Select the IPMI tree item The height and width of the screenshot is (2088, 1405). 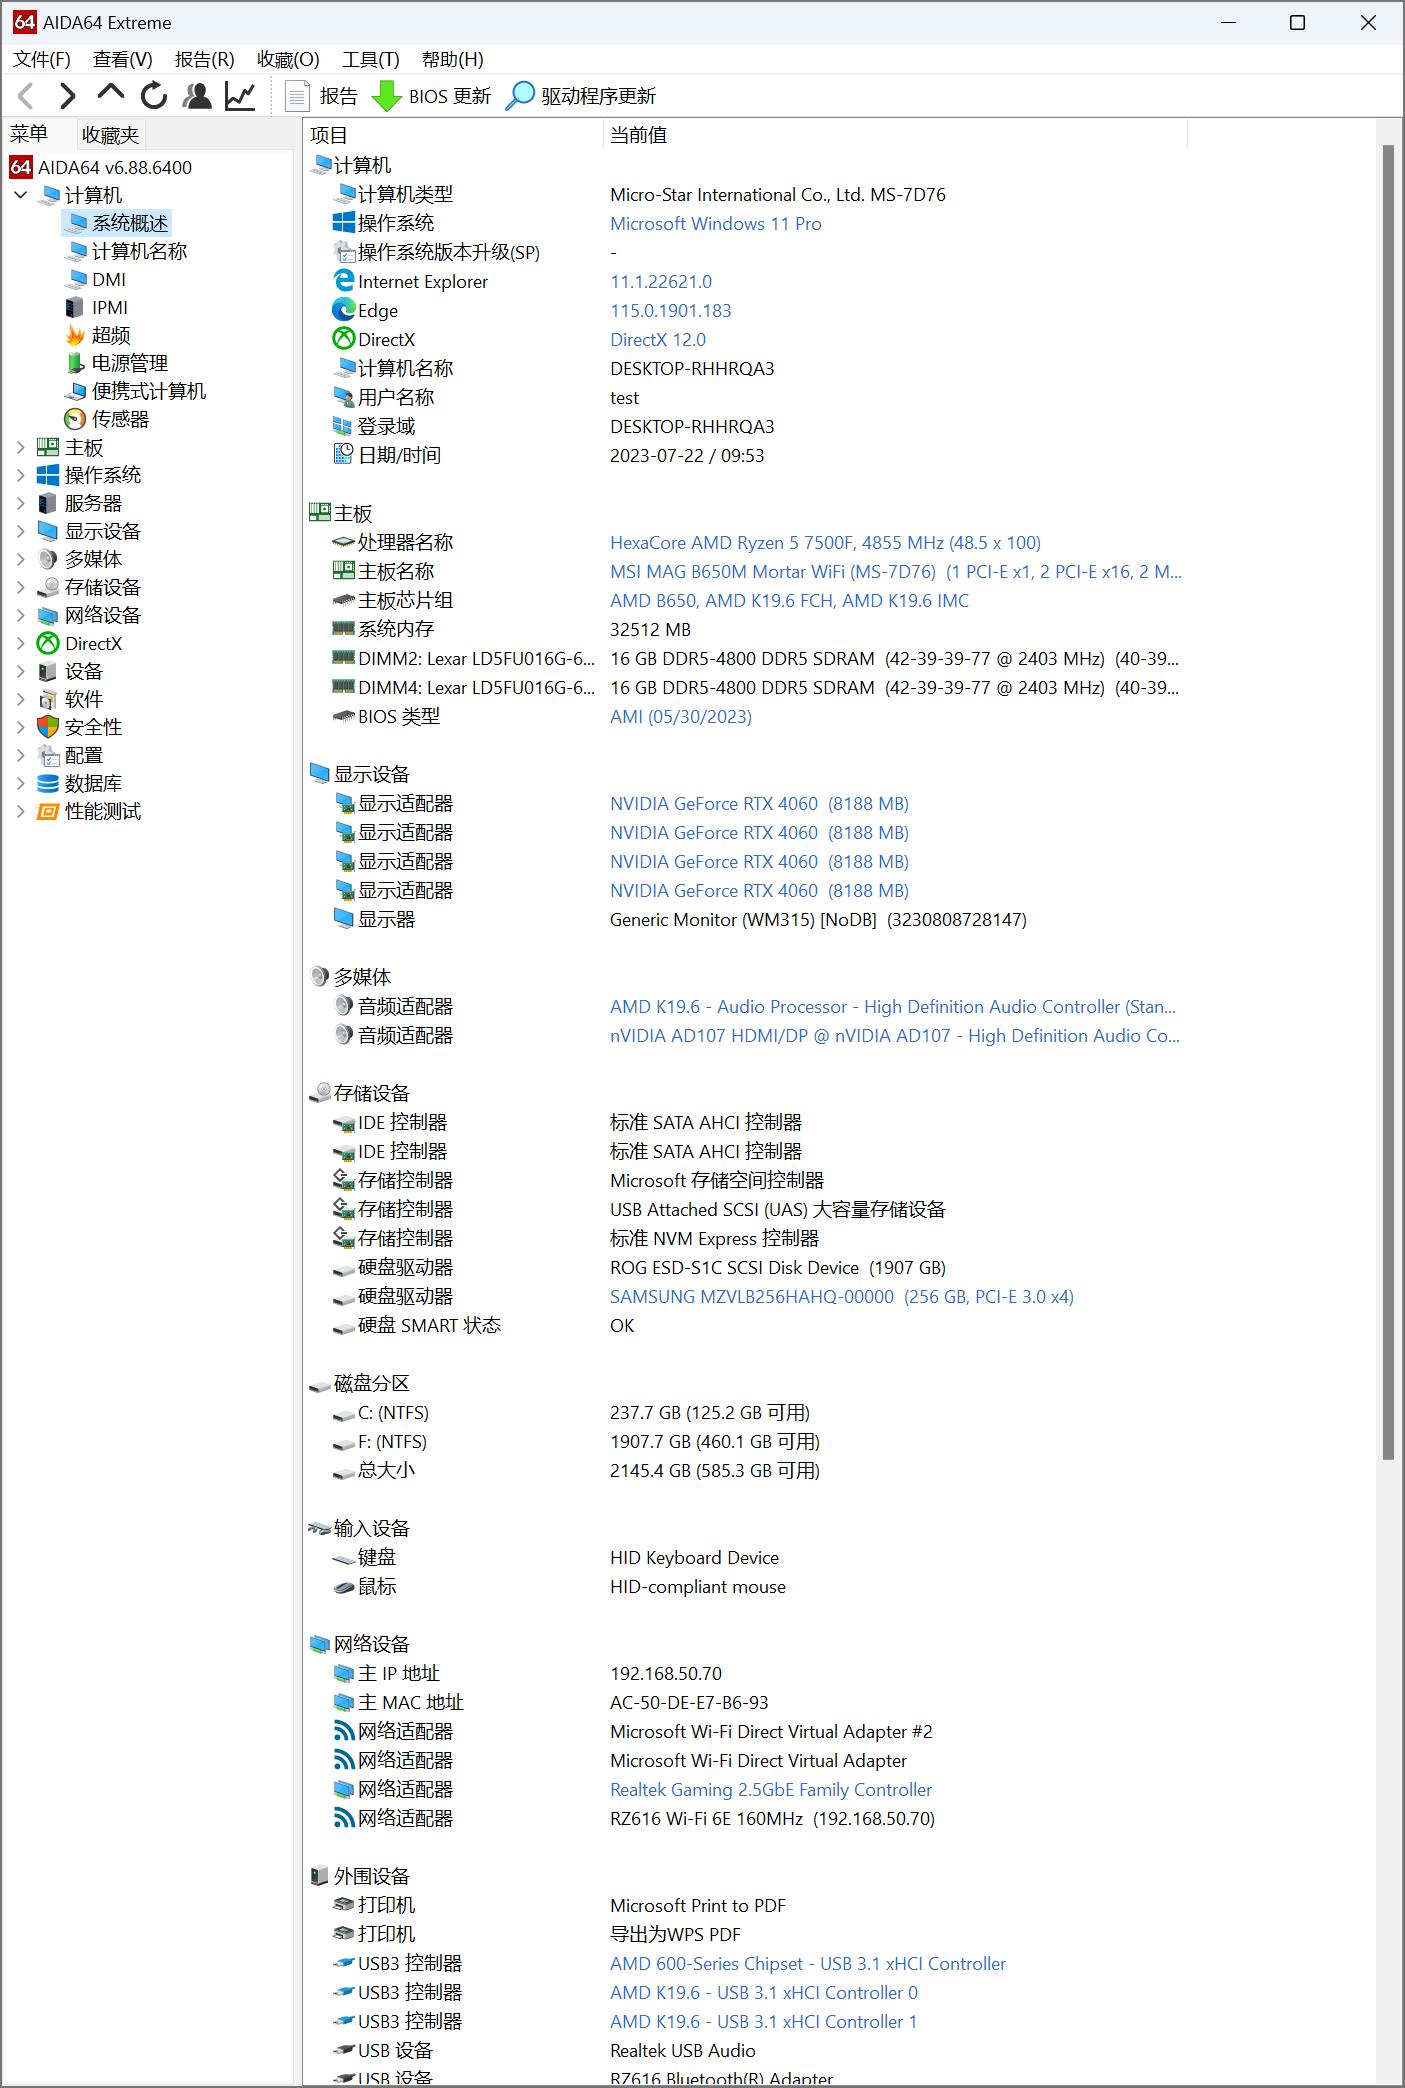coord(110,307)
